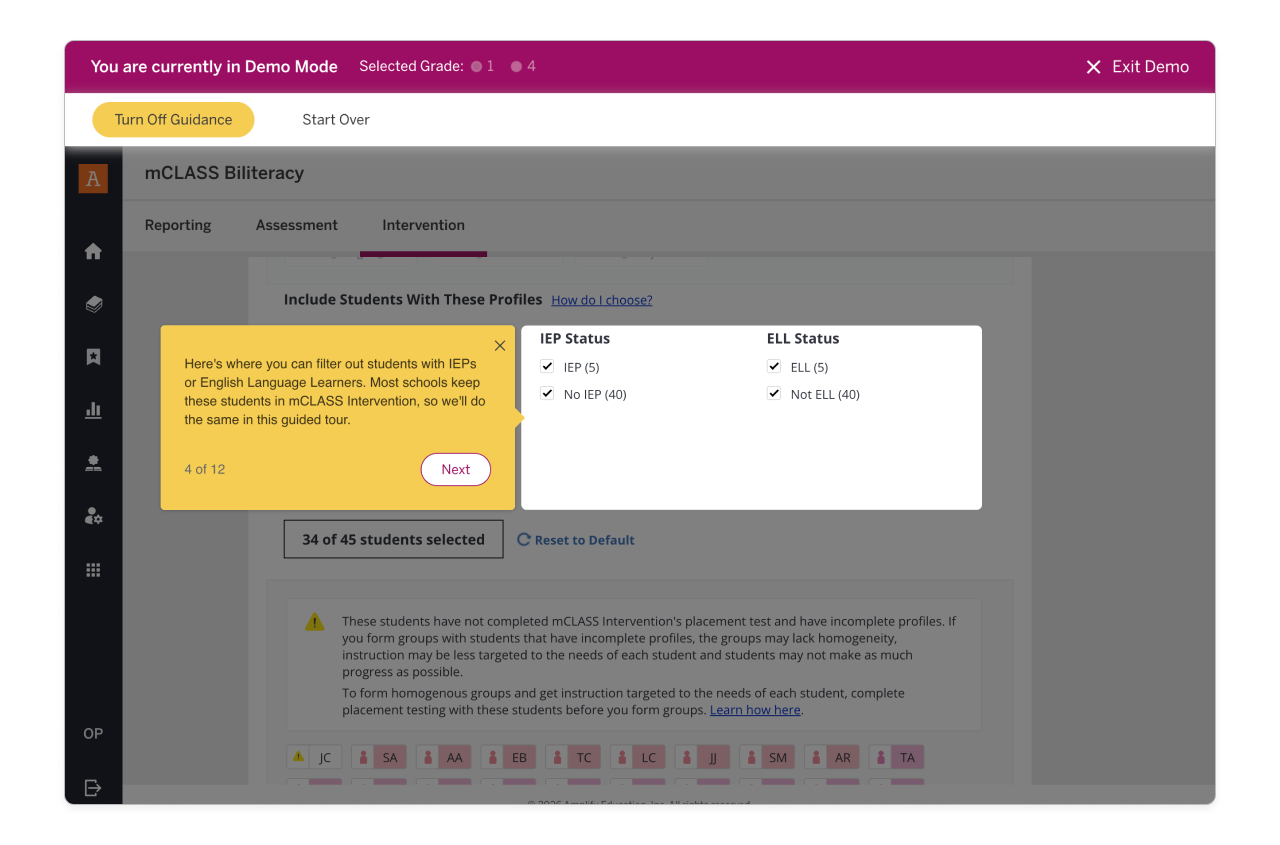The image size is (1280, 845).
Task: Switch to the Reporting tab
Action: pyautogui.click(x=178, y=225)
